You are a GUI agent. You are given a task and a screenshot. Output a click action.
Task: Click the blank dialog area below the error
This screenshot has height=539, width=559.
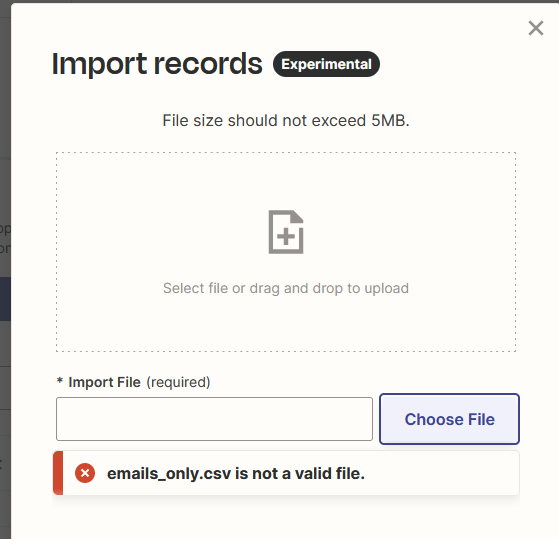(x=285, y=519)
